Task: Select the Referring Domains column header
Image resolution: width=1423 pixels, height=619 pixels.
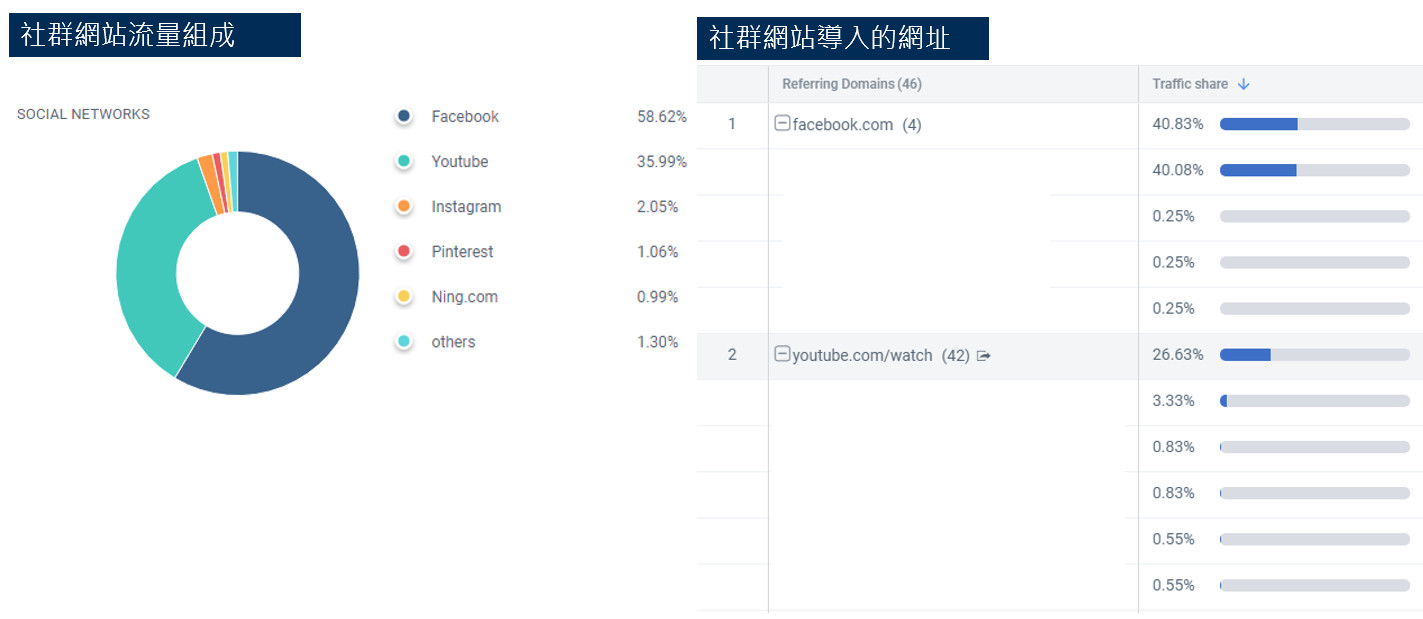Action: pos(852,84)
